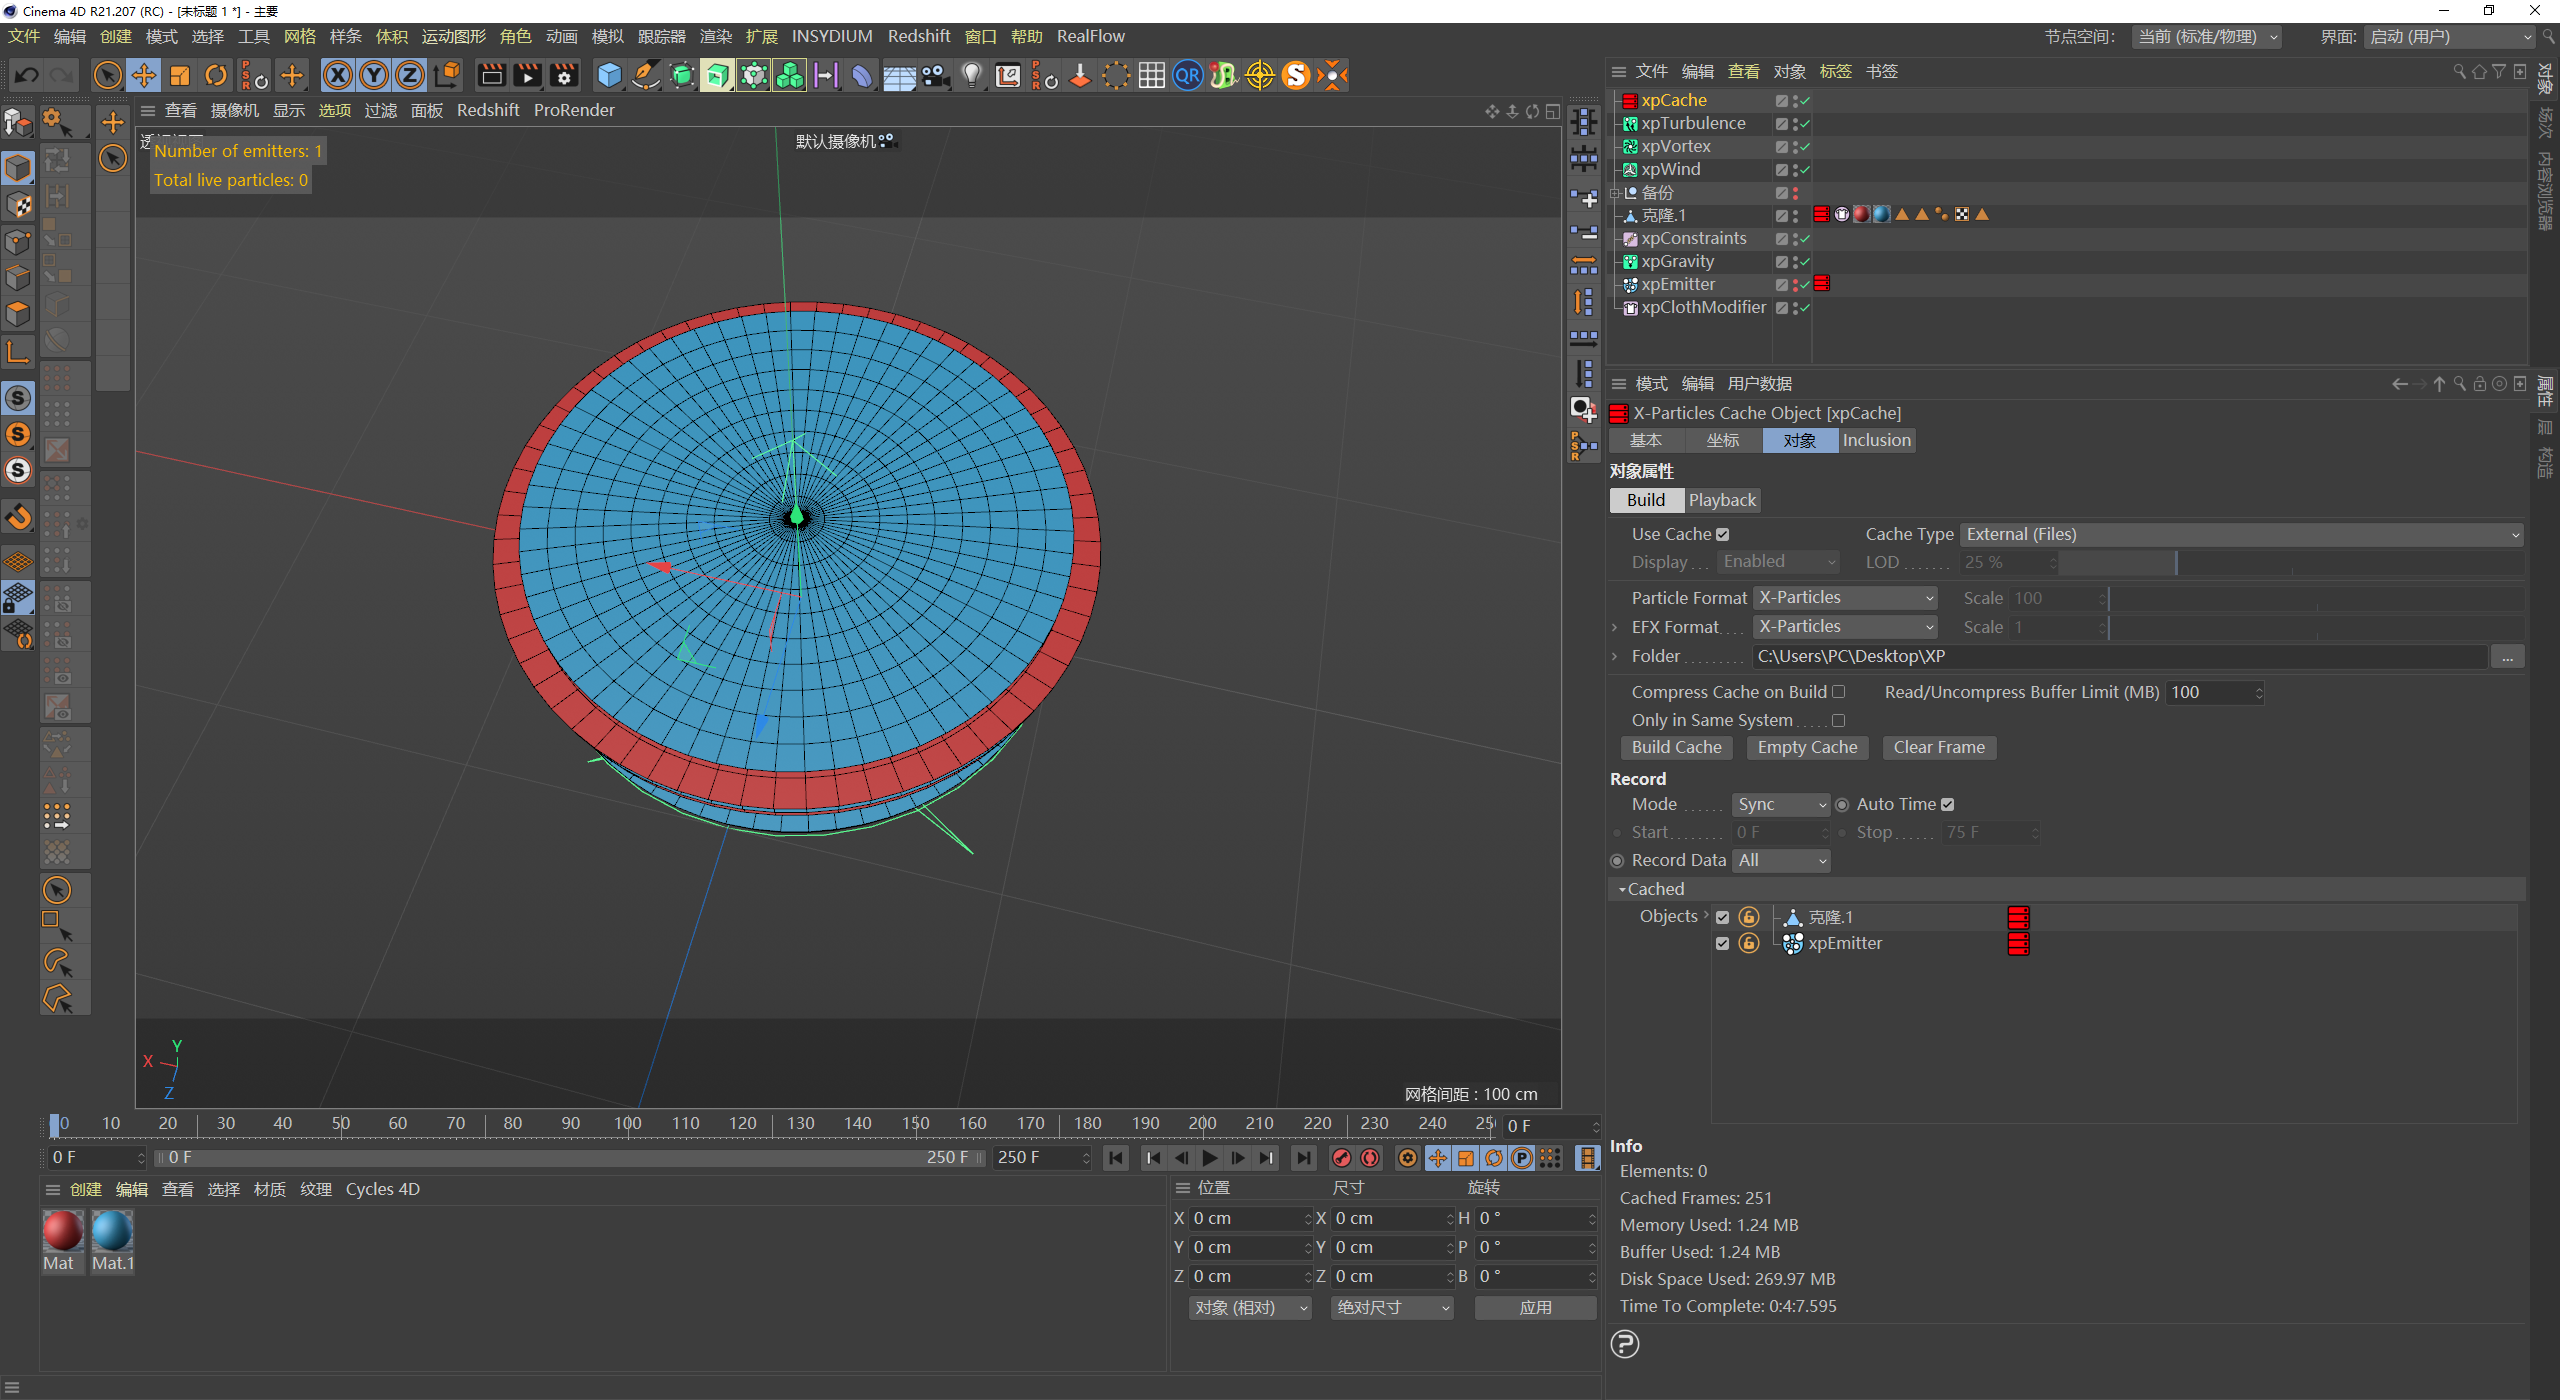Click the xpClothModifier icon in the scene list
The width and height of the screenshot is (2560, 1400).
tap(1629, 307)
